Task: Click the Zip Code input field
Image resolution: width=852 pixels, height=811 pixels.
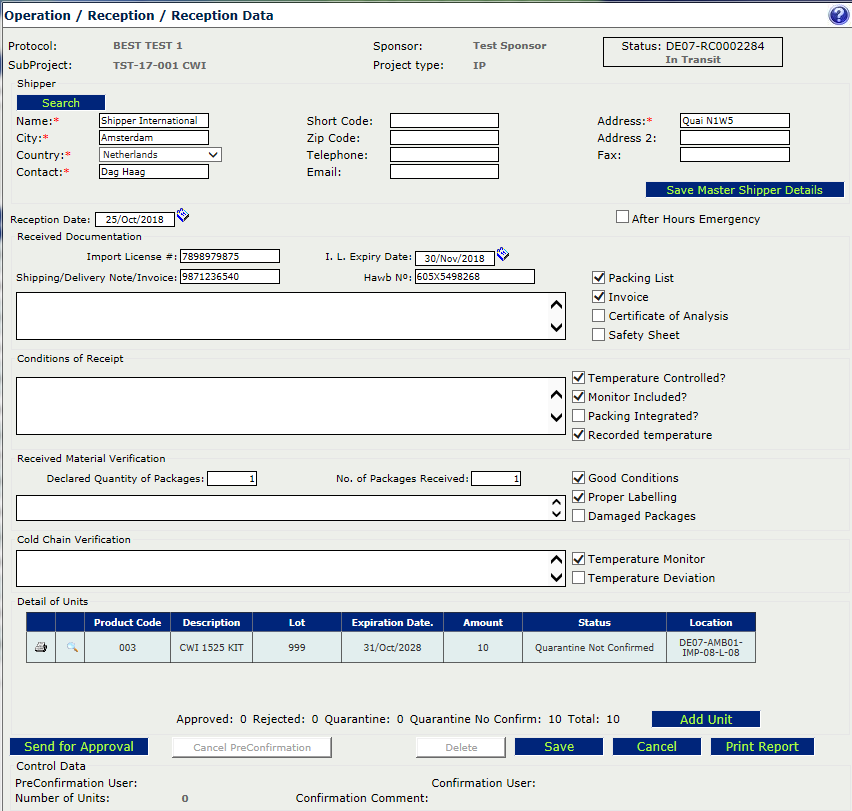Action: tap(444, 137)
